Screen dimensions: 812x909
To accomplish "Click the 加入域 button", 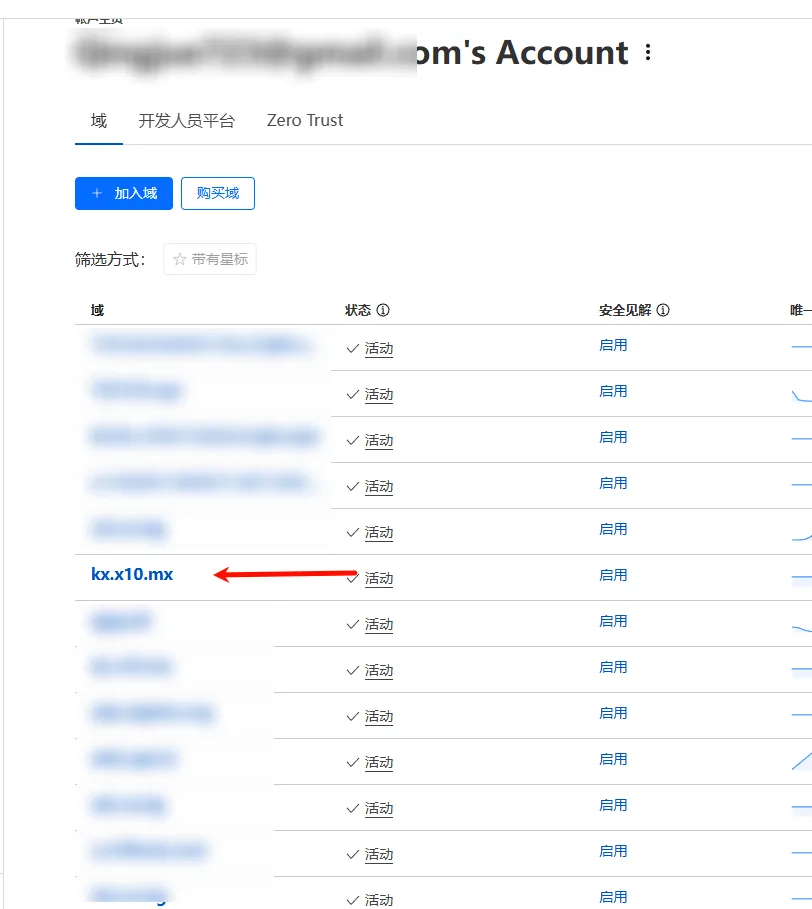I will tap(124, 193).
